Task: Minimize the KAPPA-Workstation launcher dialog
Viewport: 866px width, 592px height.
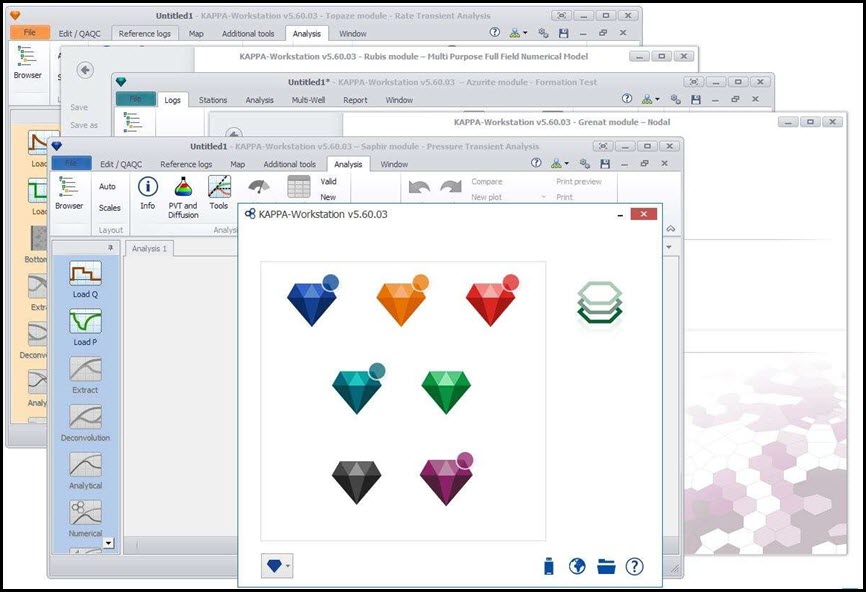Action: [x=620, y=215]
